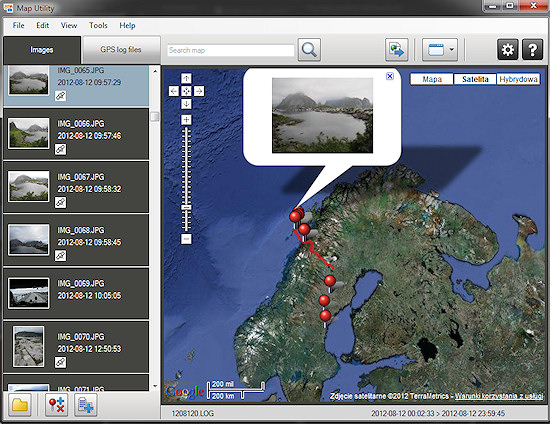Image resolution: width=550 pixels, height=424 pixels.
Task: Click link icon under IMG_0067.JPG
Action: point(60,202)
